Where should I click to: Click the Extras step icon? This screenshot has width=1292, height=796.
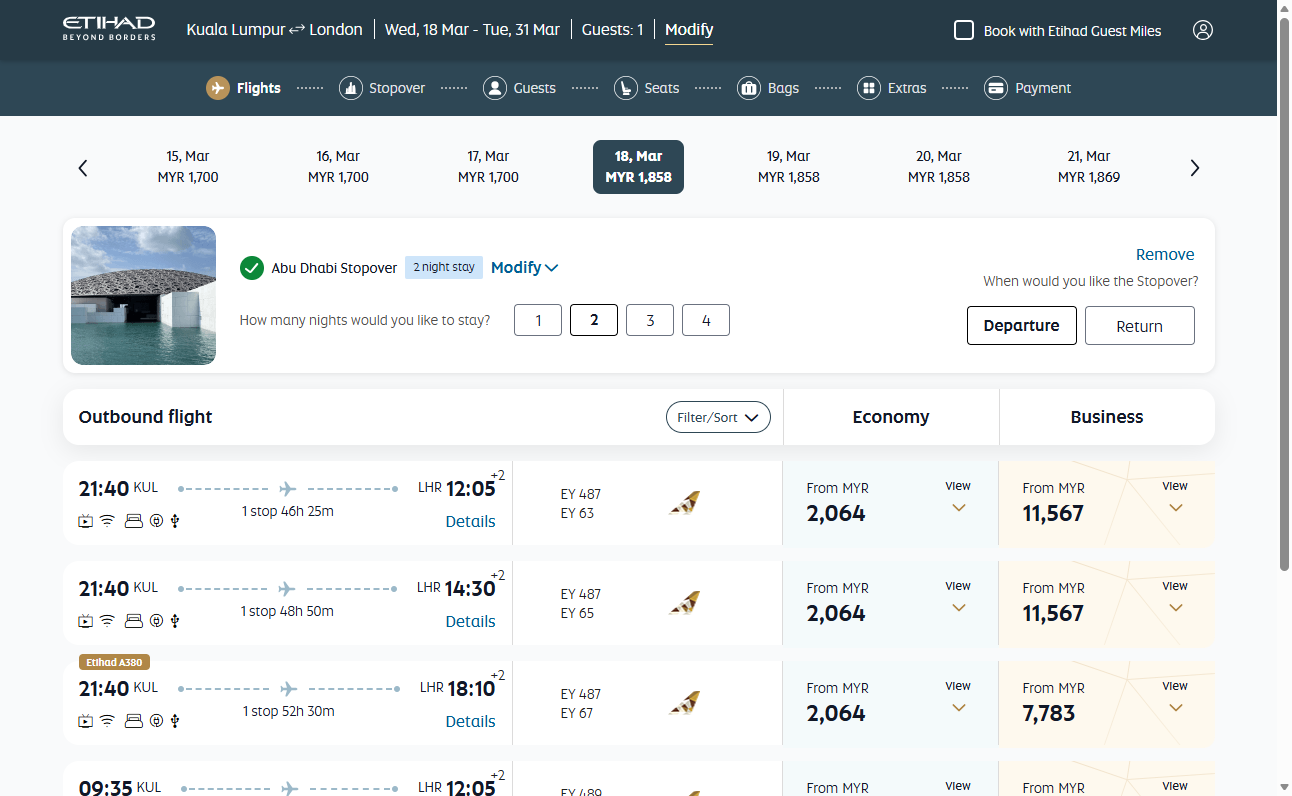click(x=868, y=88)
